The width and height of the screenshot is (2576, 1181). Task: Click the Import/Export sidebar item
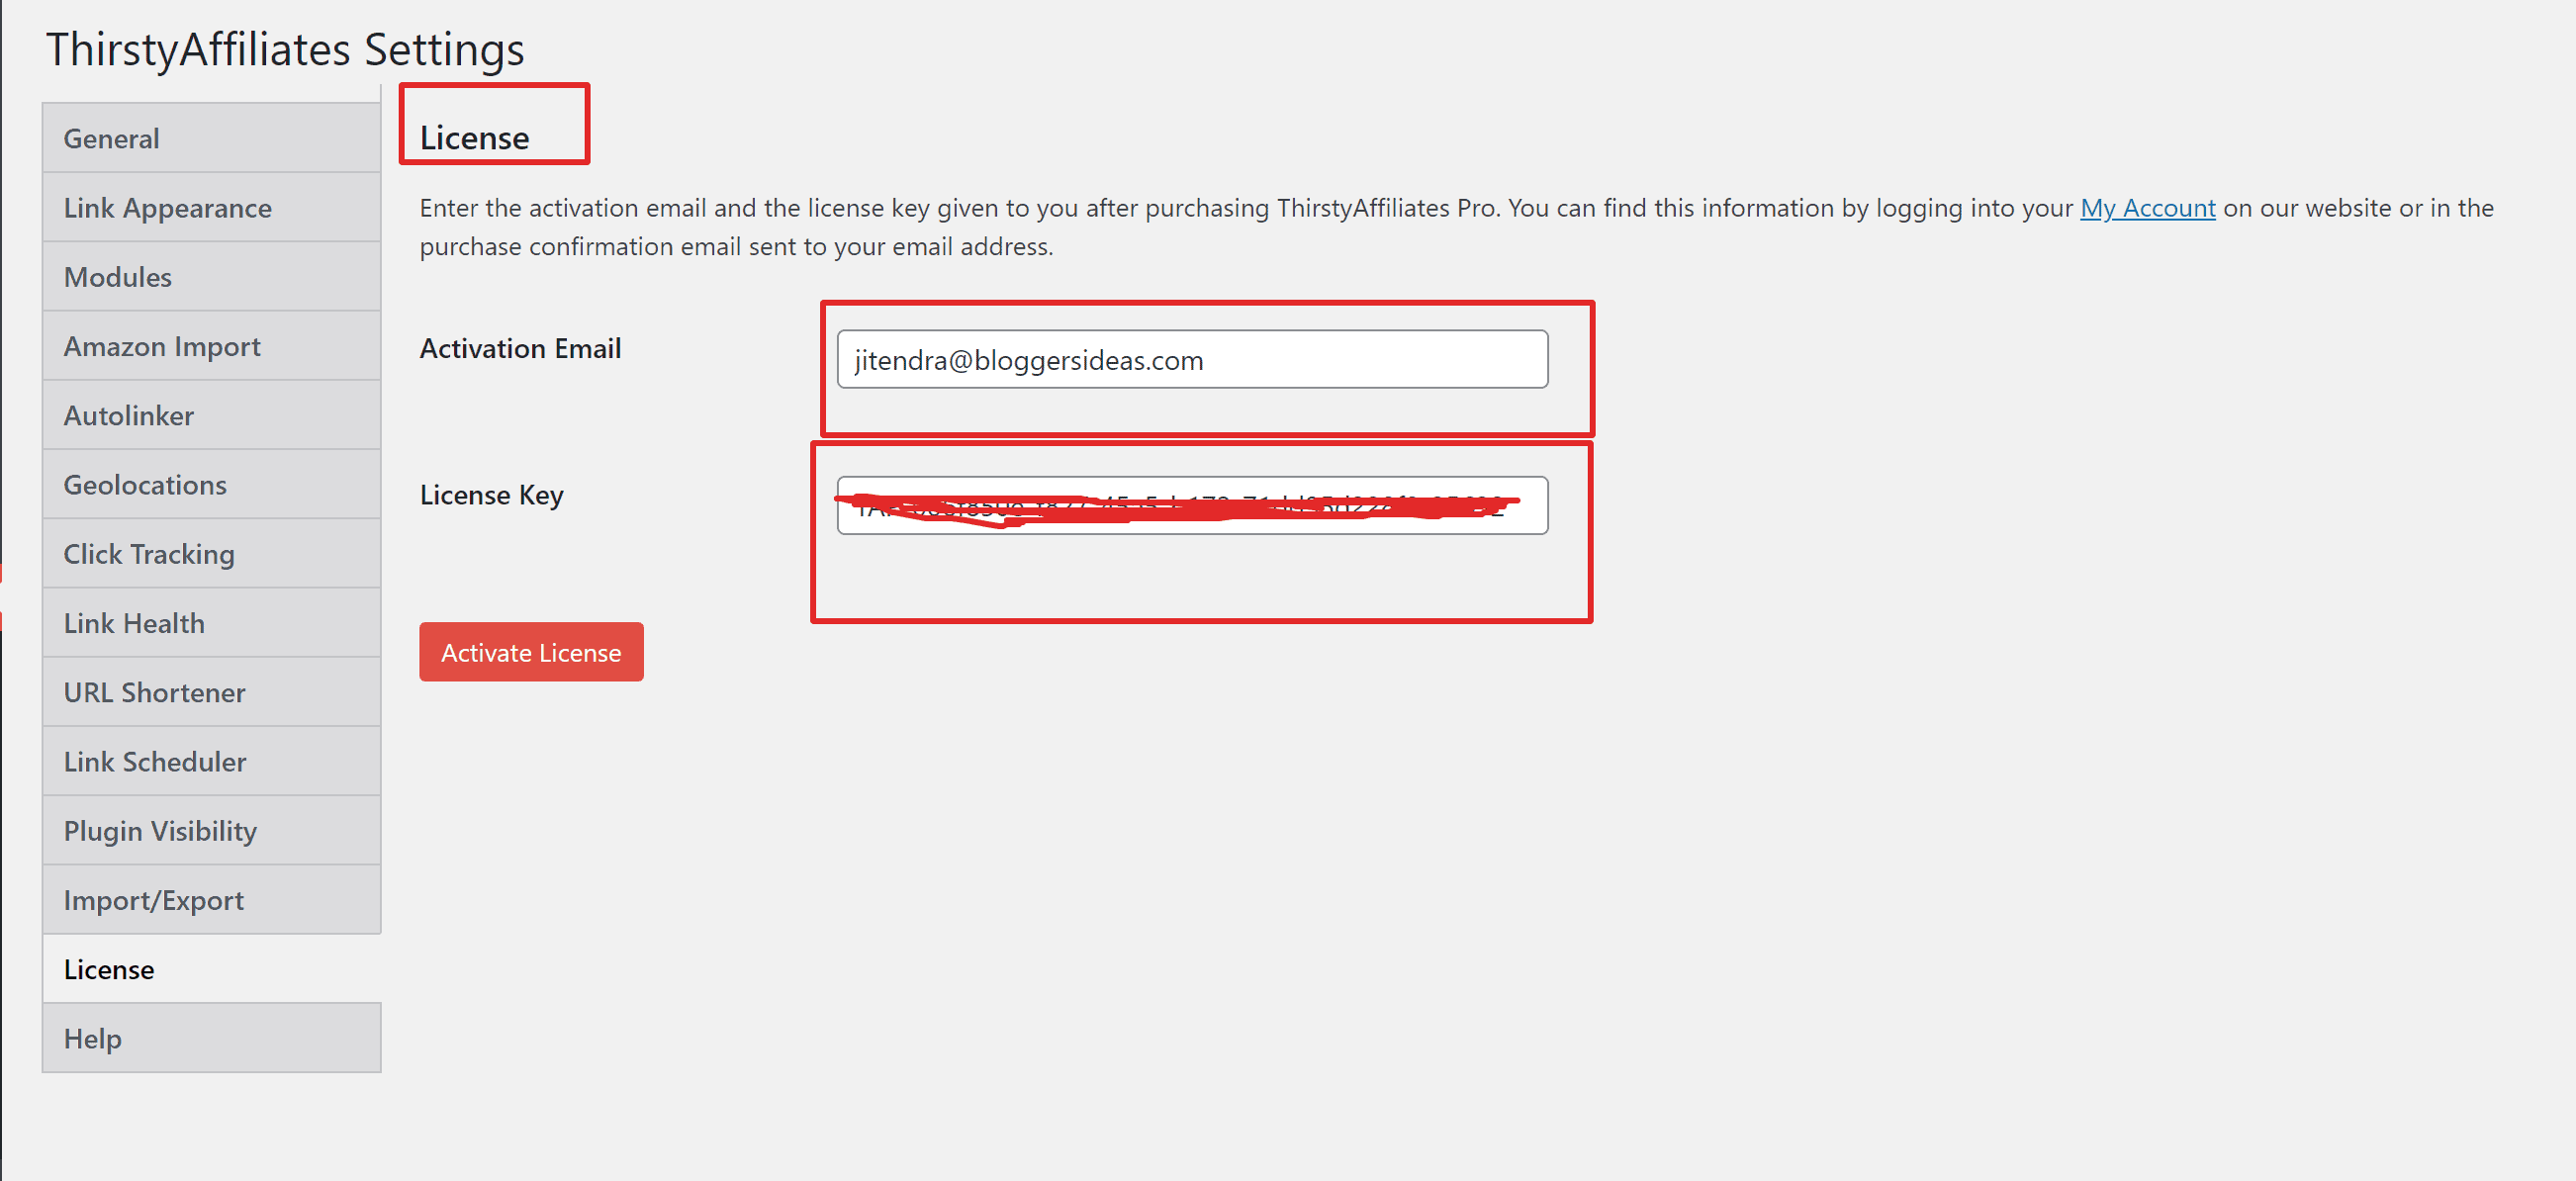click(152, 898)
